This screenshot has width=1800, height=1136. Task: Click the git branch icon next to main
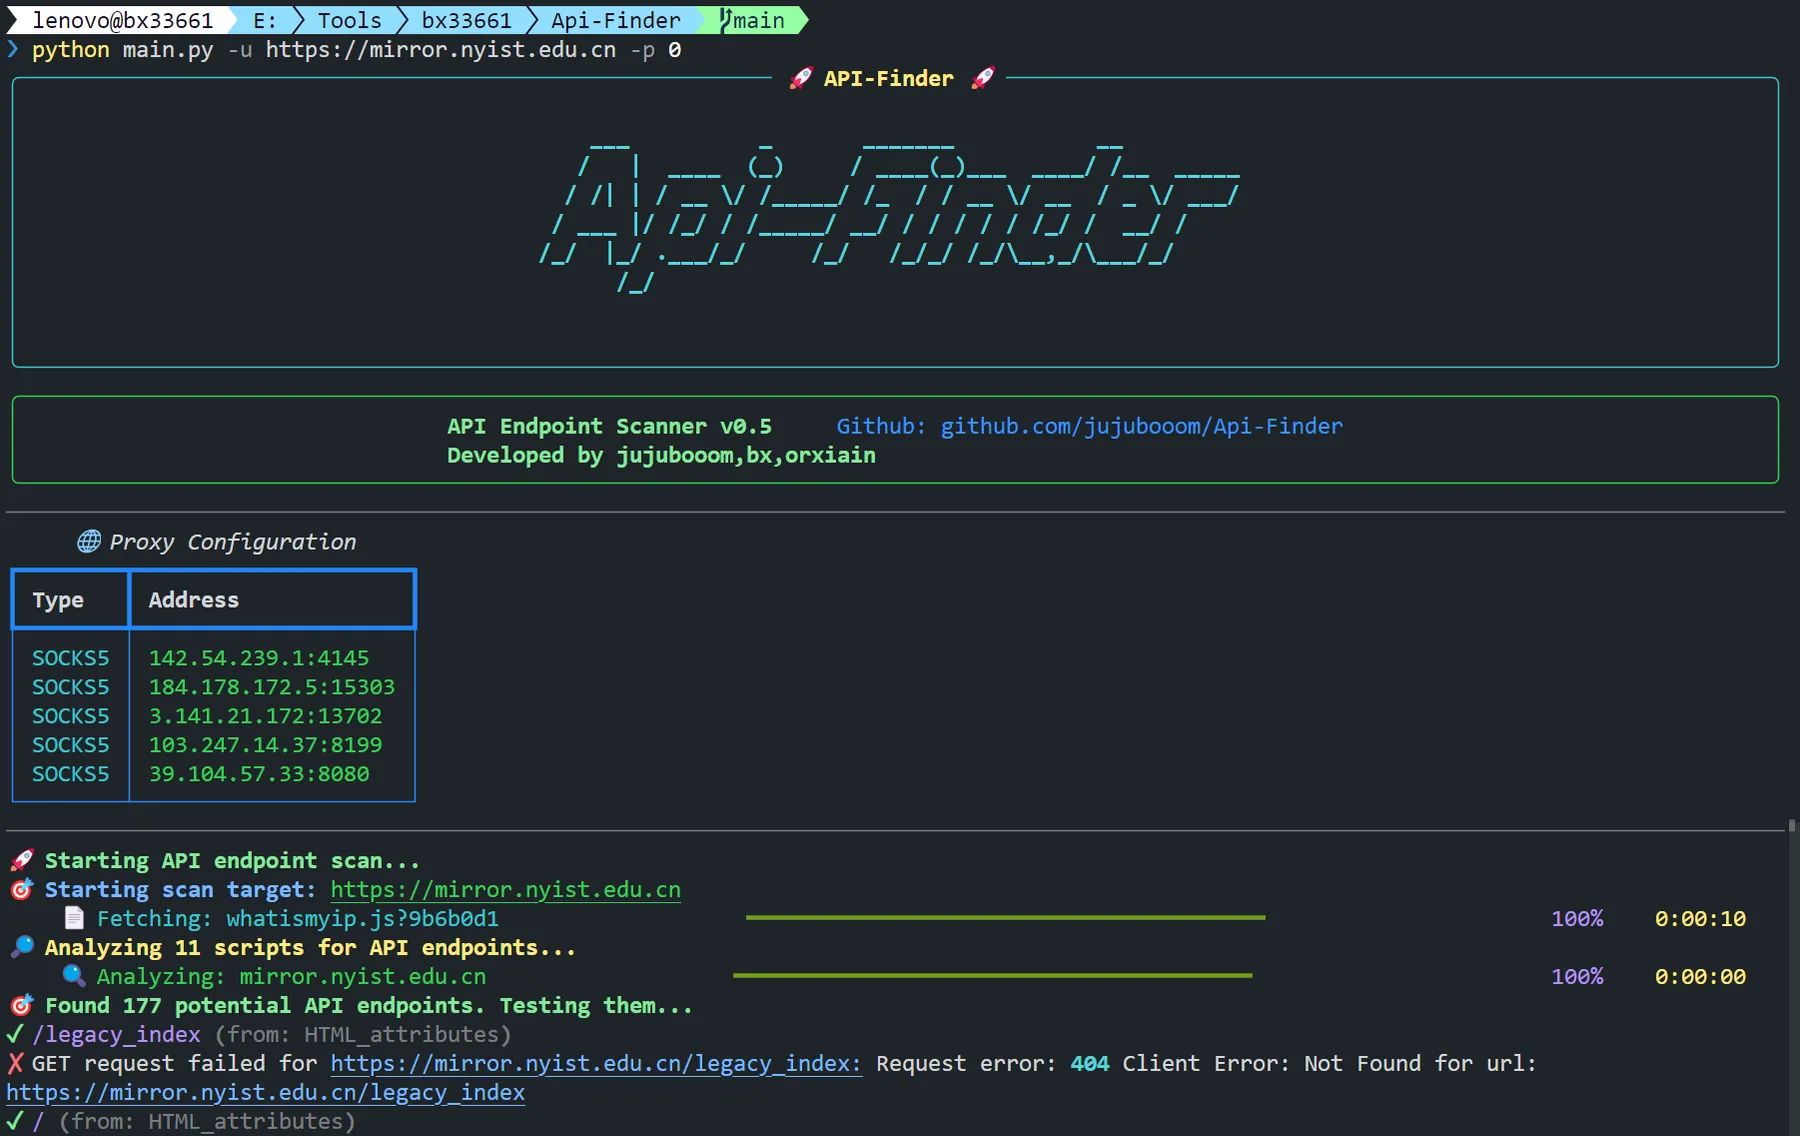(x=726, y=20)
